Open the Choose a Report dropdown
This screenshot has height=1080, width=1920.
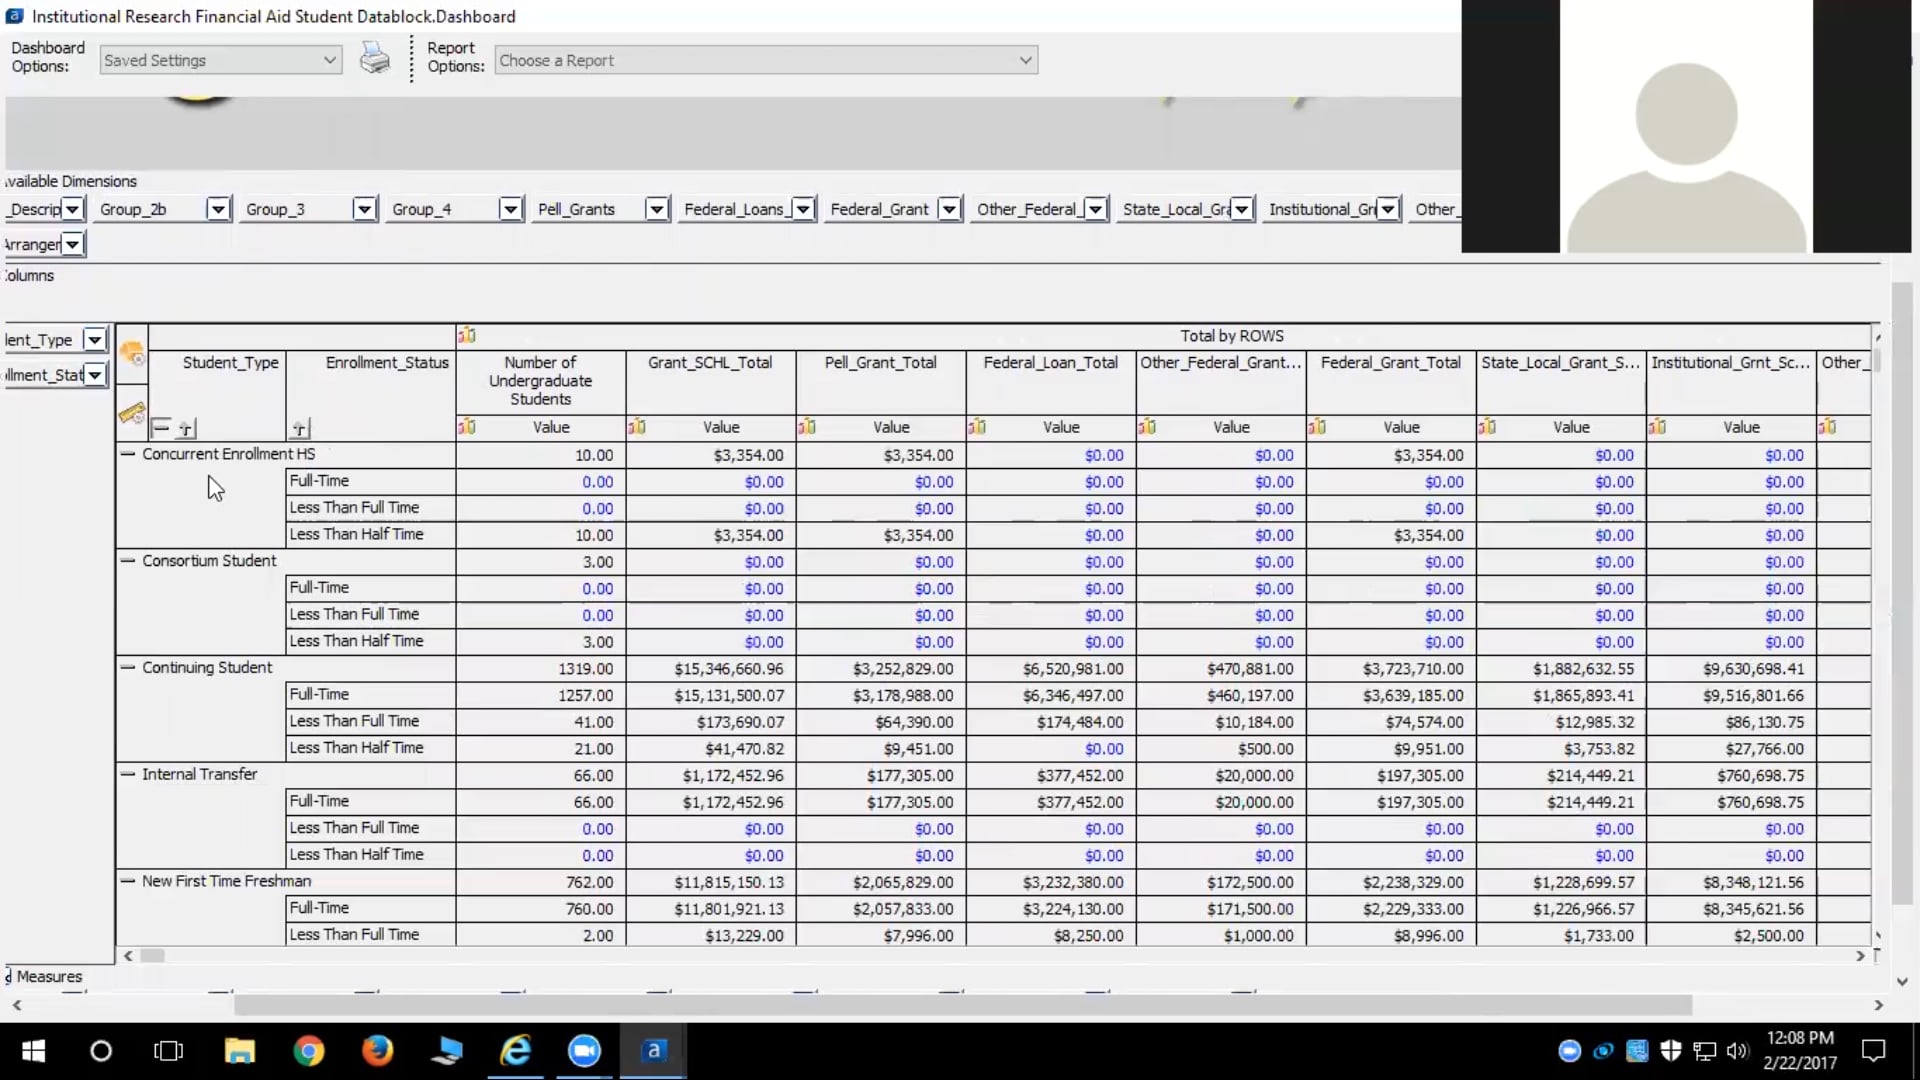point(766,60)
